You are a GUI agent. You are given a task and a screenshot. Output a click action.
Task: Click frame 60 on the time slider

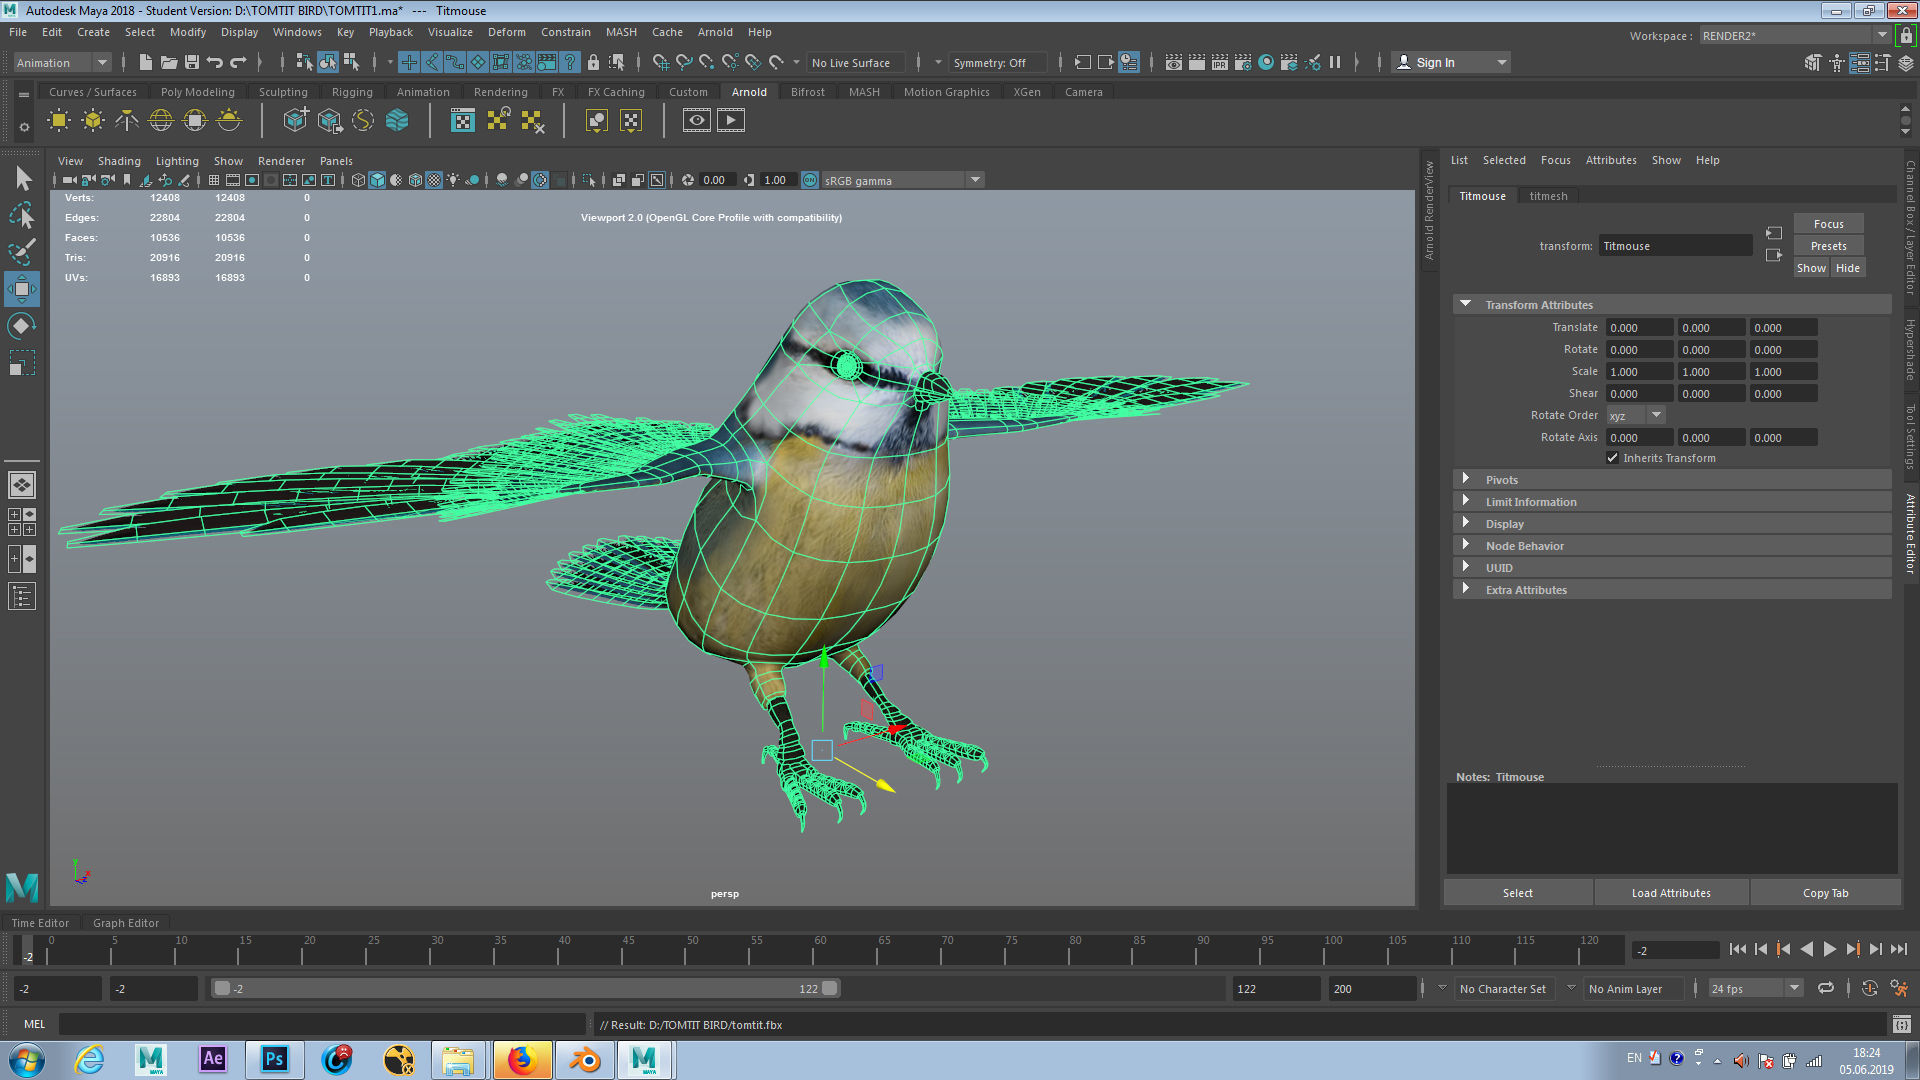click(x=820, y=950)
